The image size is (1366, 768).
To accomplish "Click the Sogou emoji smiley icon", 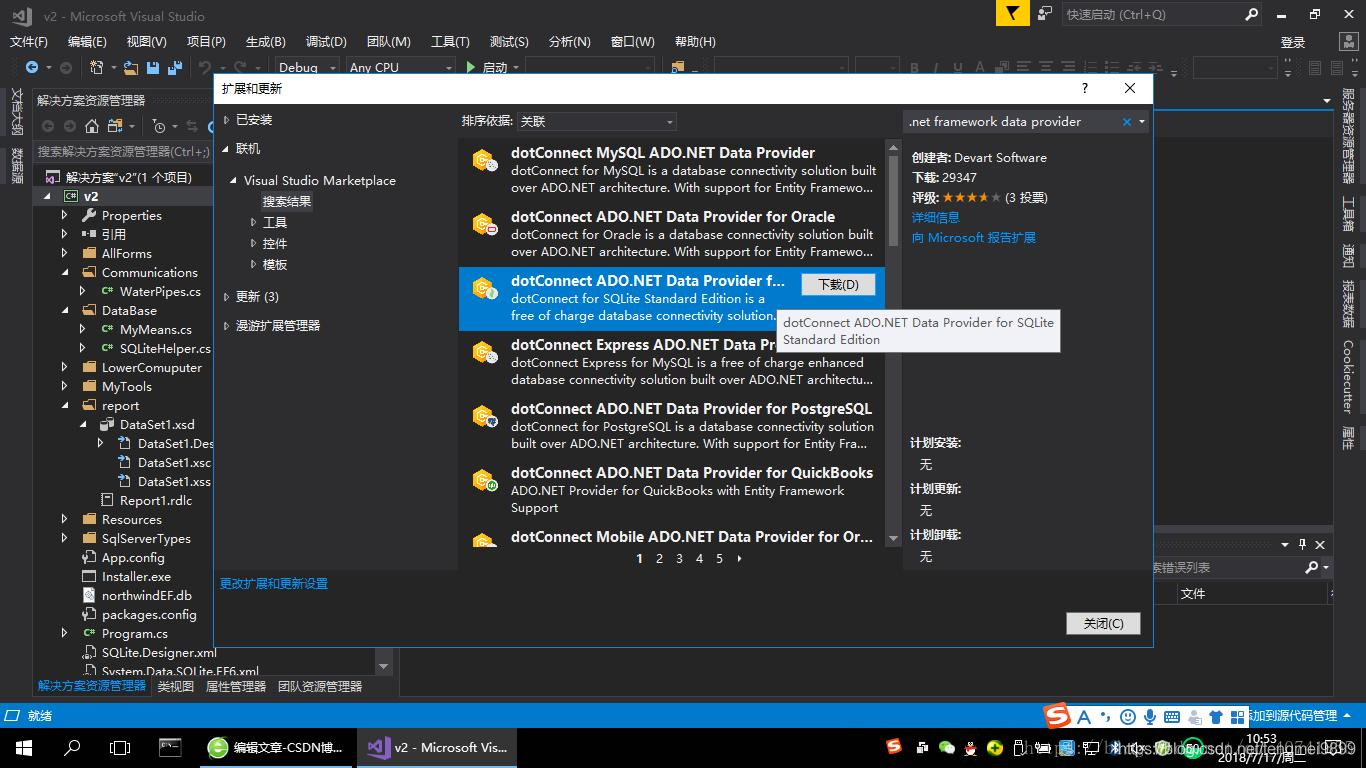I will [1128, 716].
